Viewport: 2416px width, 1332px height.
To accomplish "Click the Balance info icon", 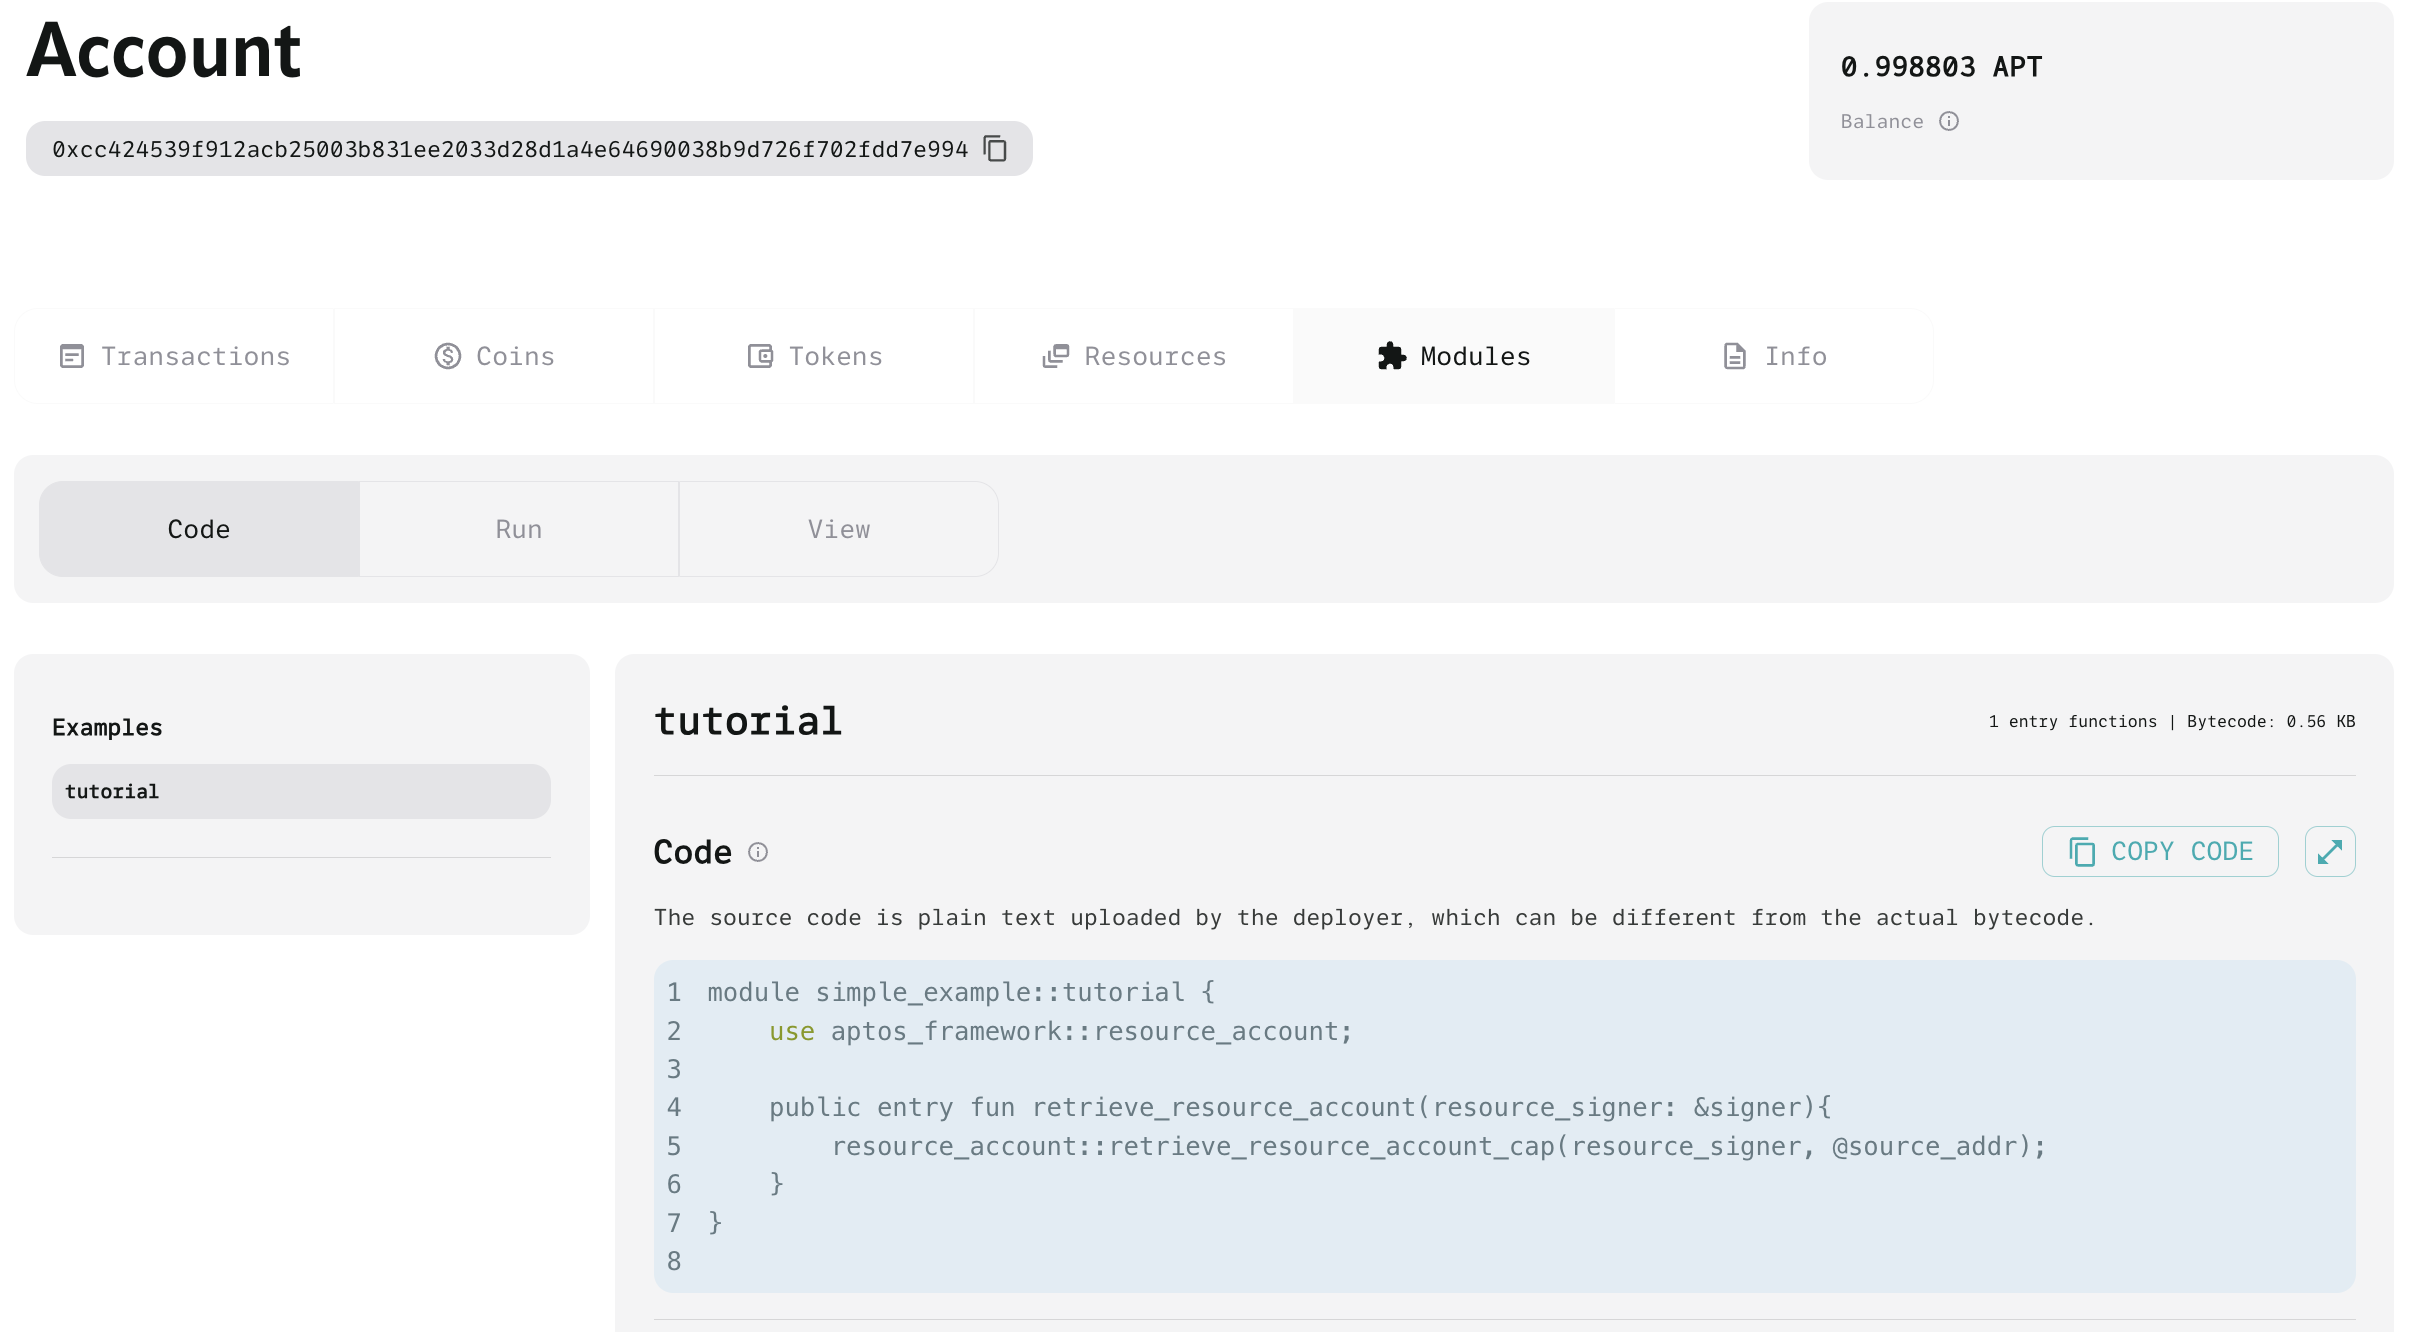I will 1949,121.
